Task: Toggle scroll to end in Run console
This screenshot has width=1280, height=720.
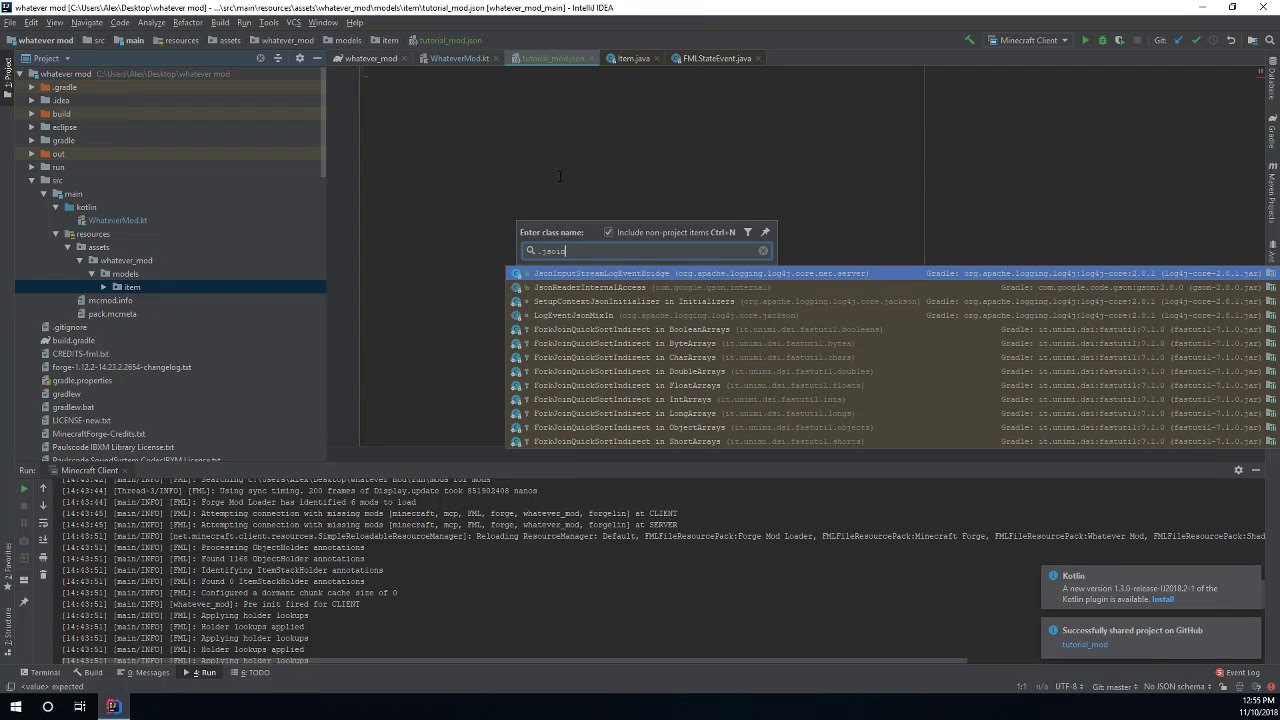Action: click(x=43, y=540)
